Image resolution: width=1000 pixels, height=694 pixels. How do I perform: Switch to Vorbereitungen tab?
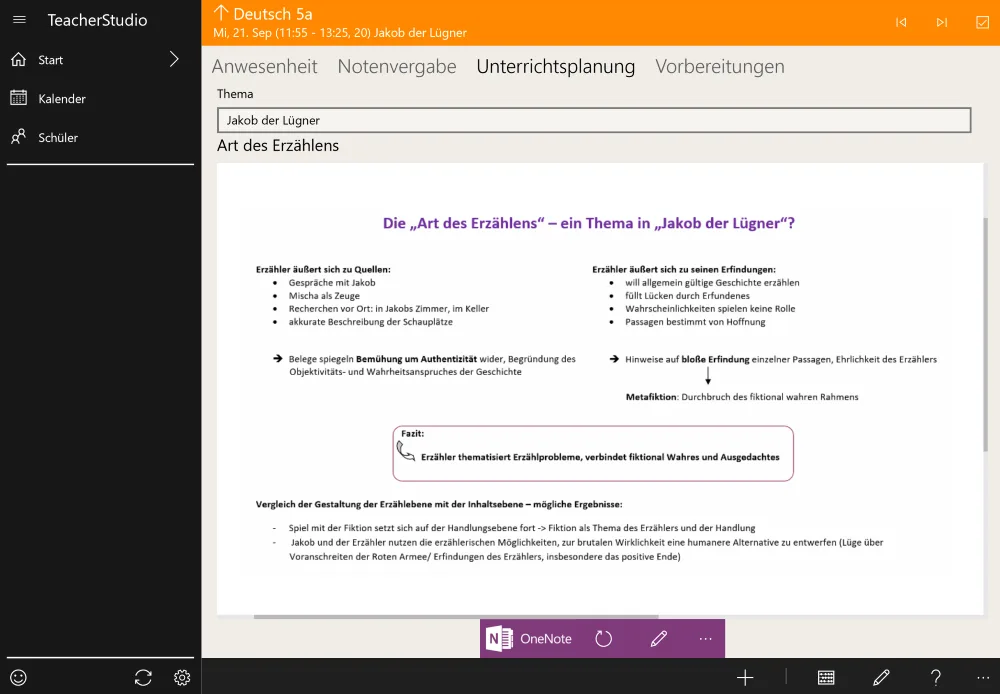pyautogui.click(x=720, y=66)
